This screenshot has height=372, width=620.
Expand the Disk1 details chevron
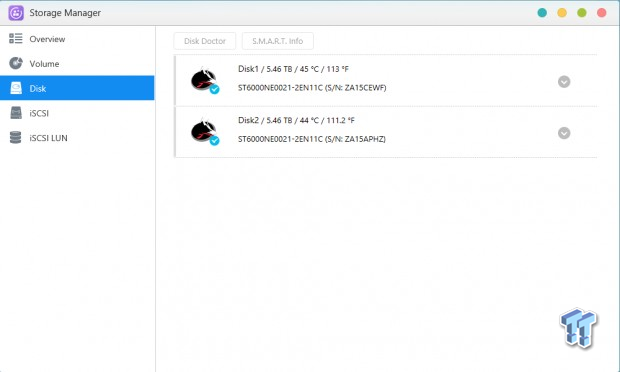click(564, 82)
